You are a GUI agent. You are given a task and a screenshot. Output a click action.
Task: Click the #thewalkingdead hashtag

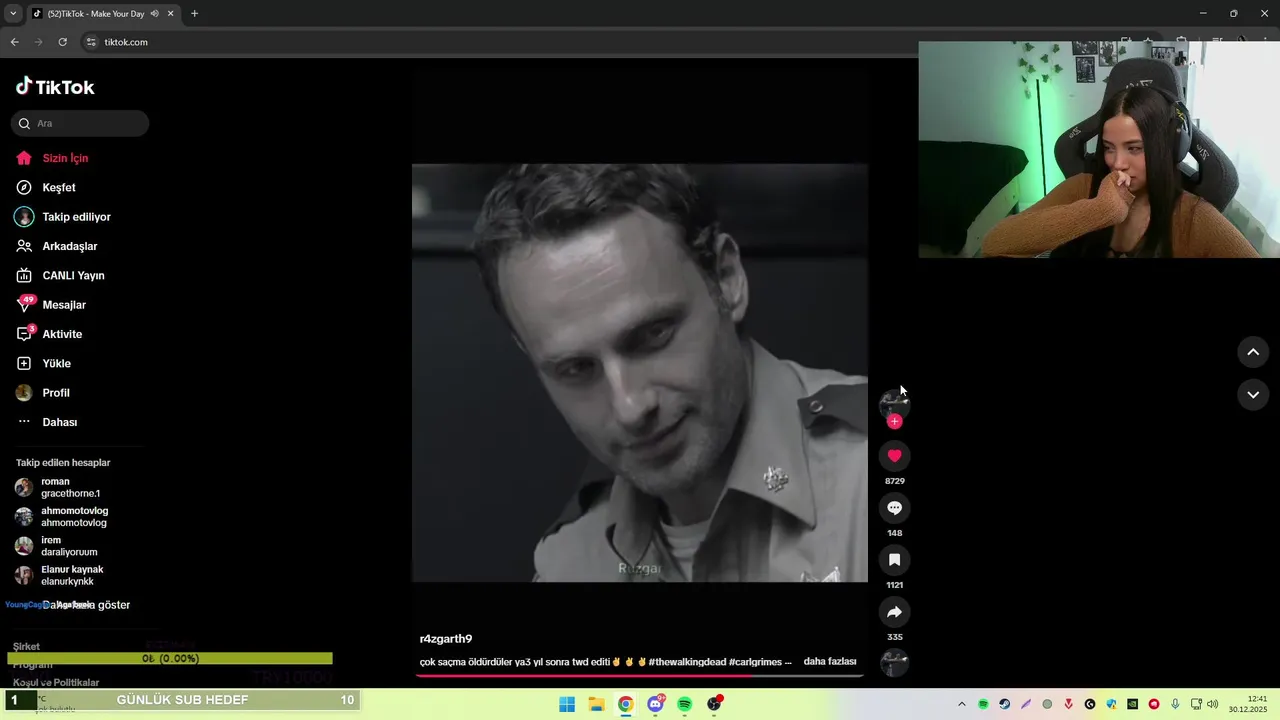[687, 662]
